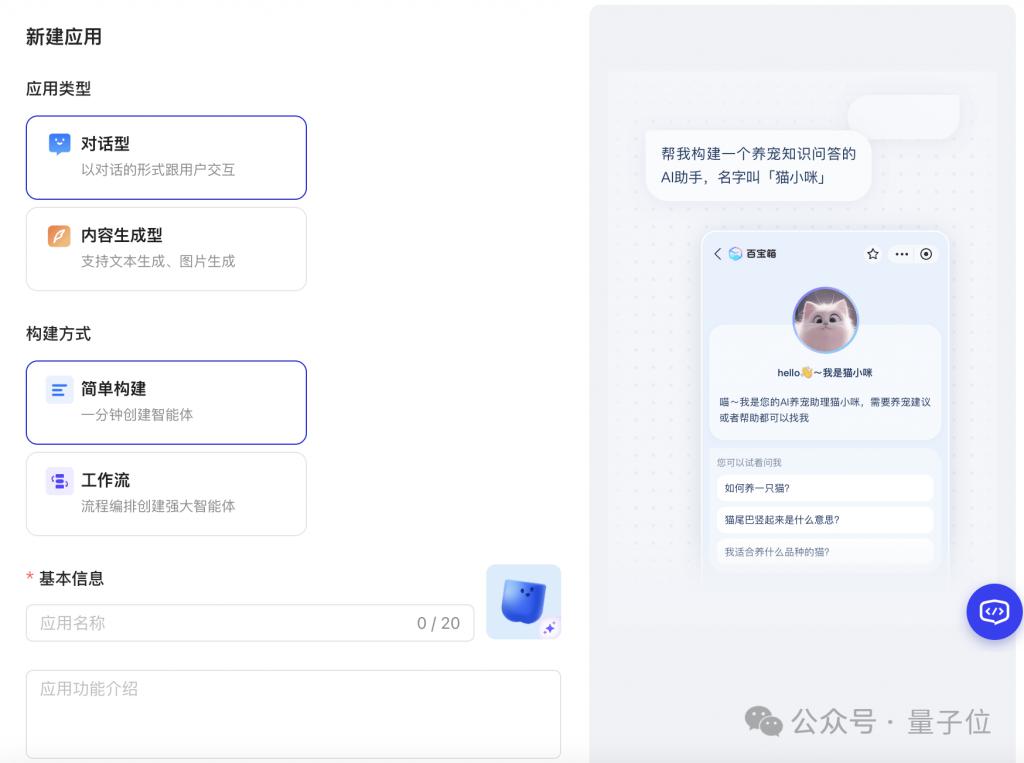
Task: Click the blue chat bubble icon of 对话型
Action: click(x=59, y=144)
